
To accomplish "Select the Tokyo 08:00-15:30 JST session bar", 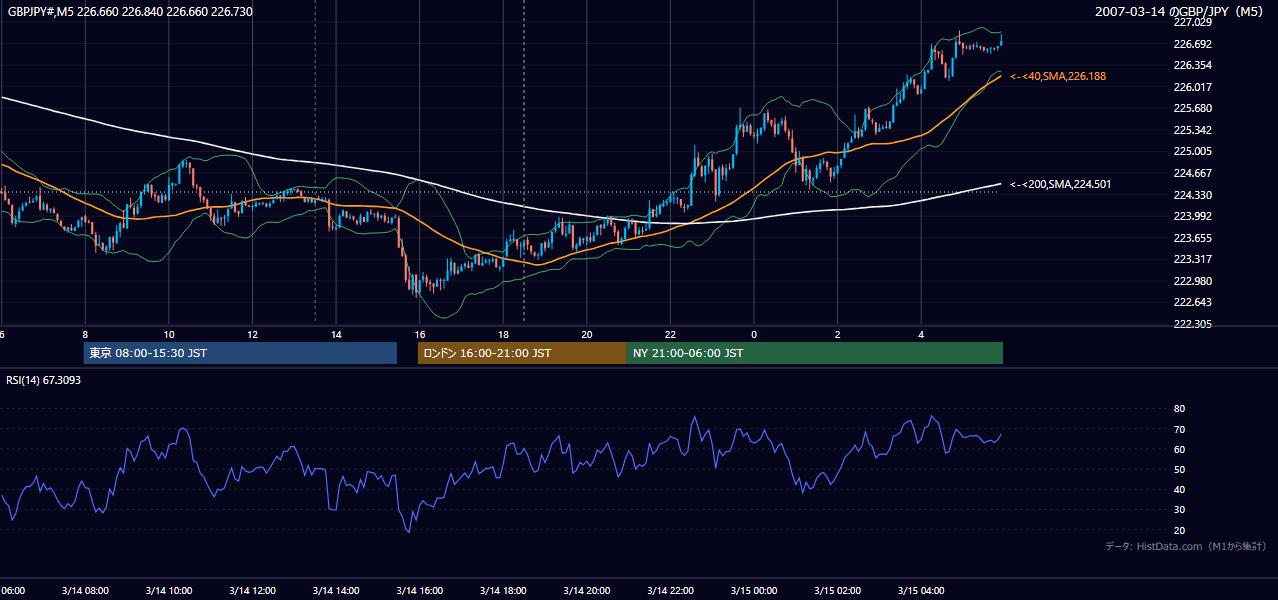I will tap(240, 353).
